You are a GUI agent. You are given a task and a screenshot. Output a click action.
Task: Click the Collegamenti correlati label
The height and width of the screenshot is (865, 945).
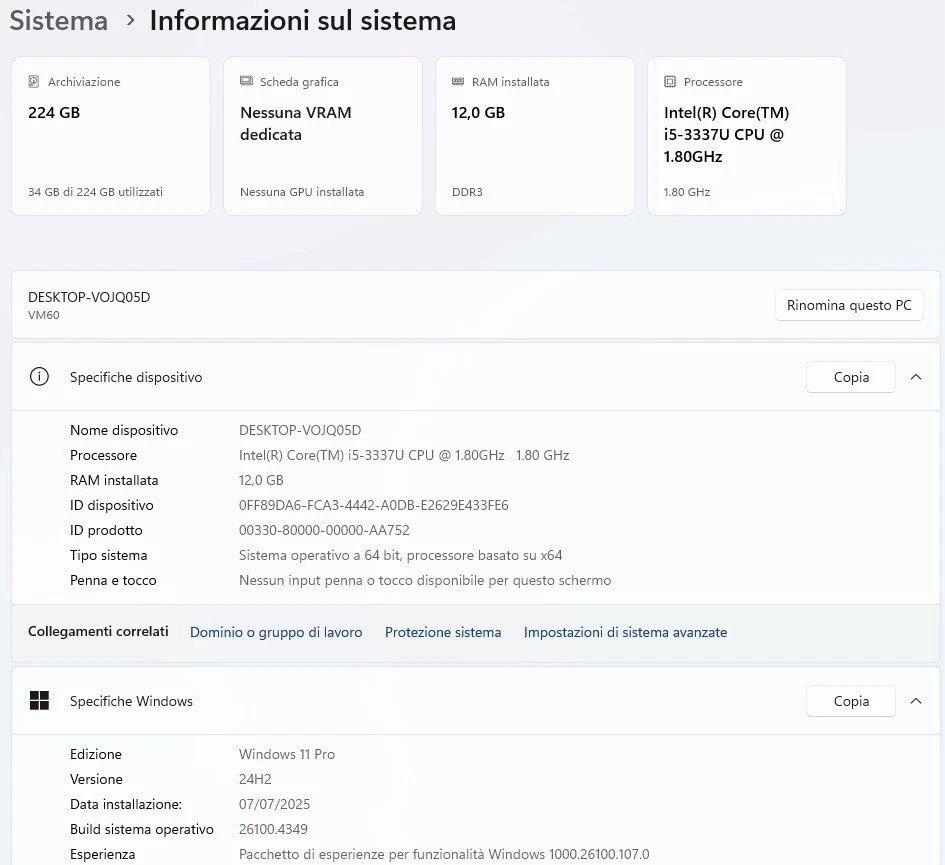[98, 631]
